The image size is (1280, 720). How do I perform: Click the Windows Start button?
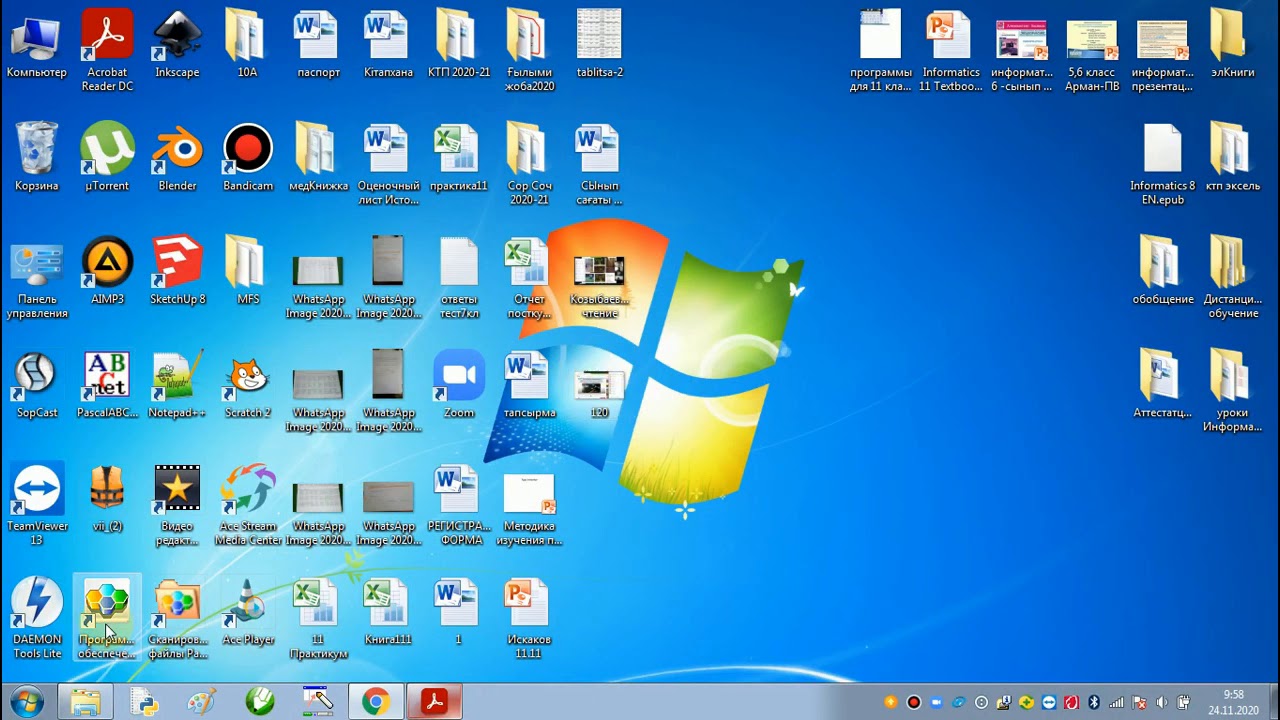27,702
